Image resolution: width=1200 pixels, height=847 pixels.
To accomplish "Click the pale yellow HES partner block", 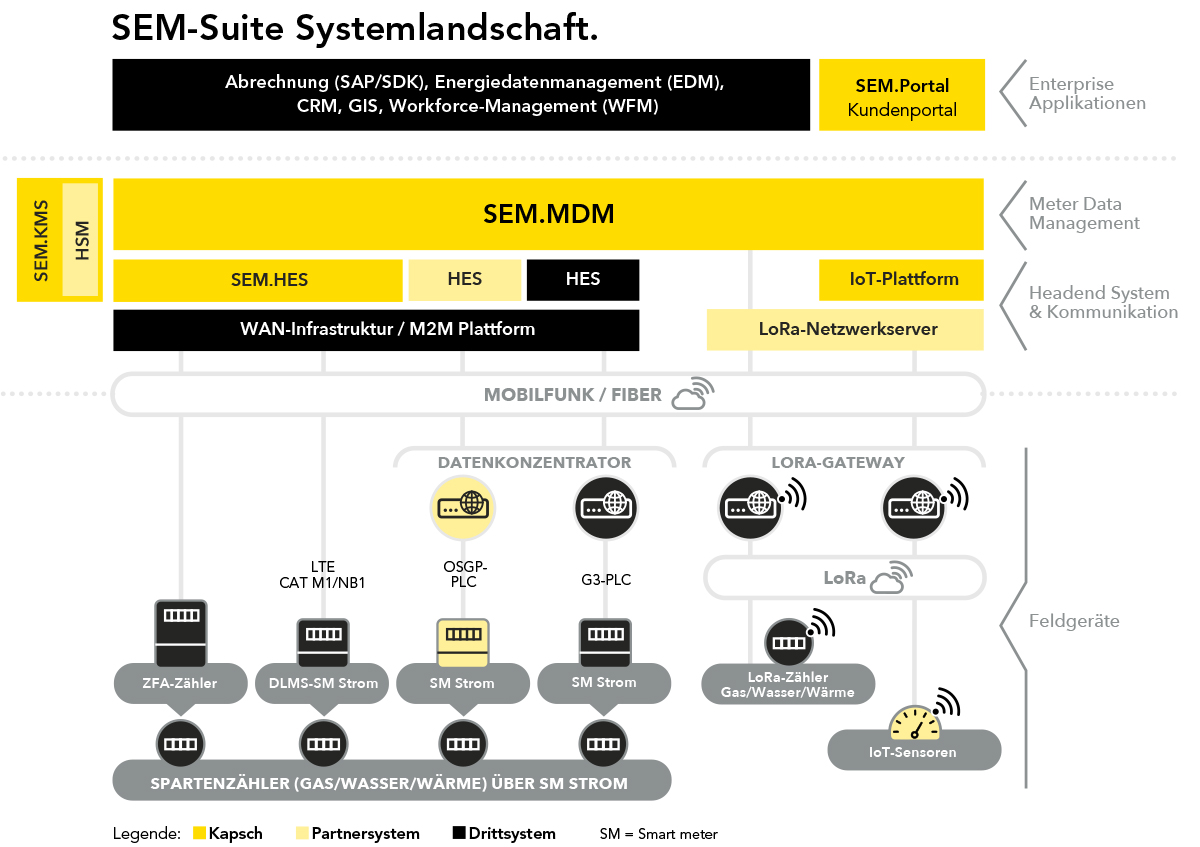I will [x=465, y=280].
